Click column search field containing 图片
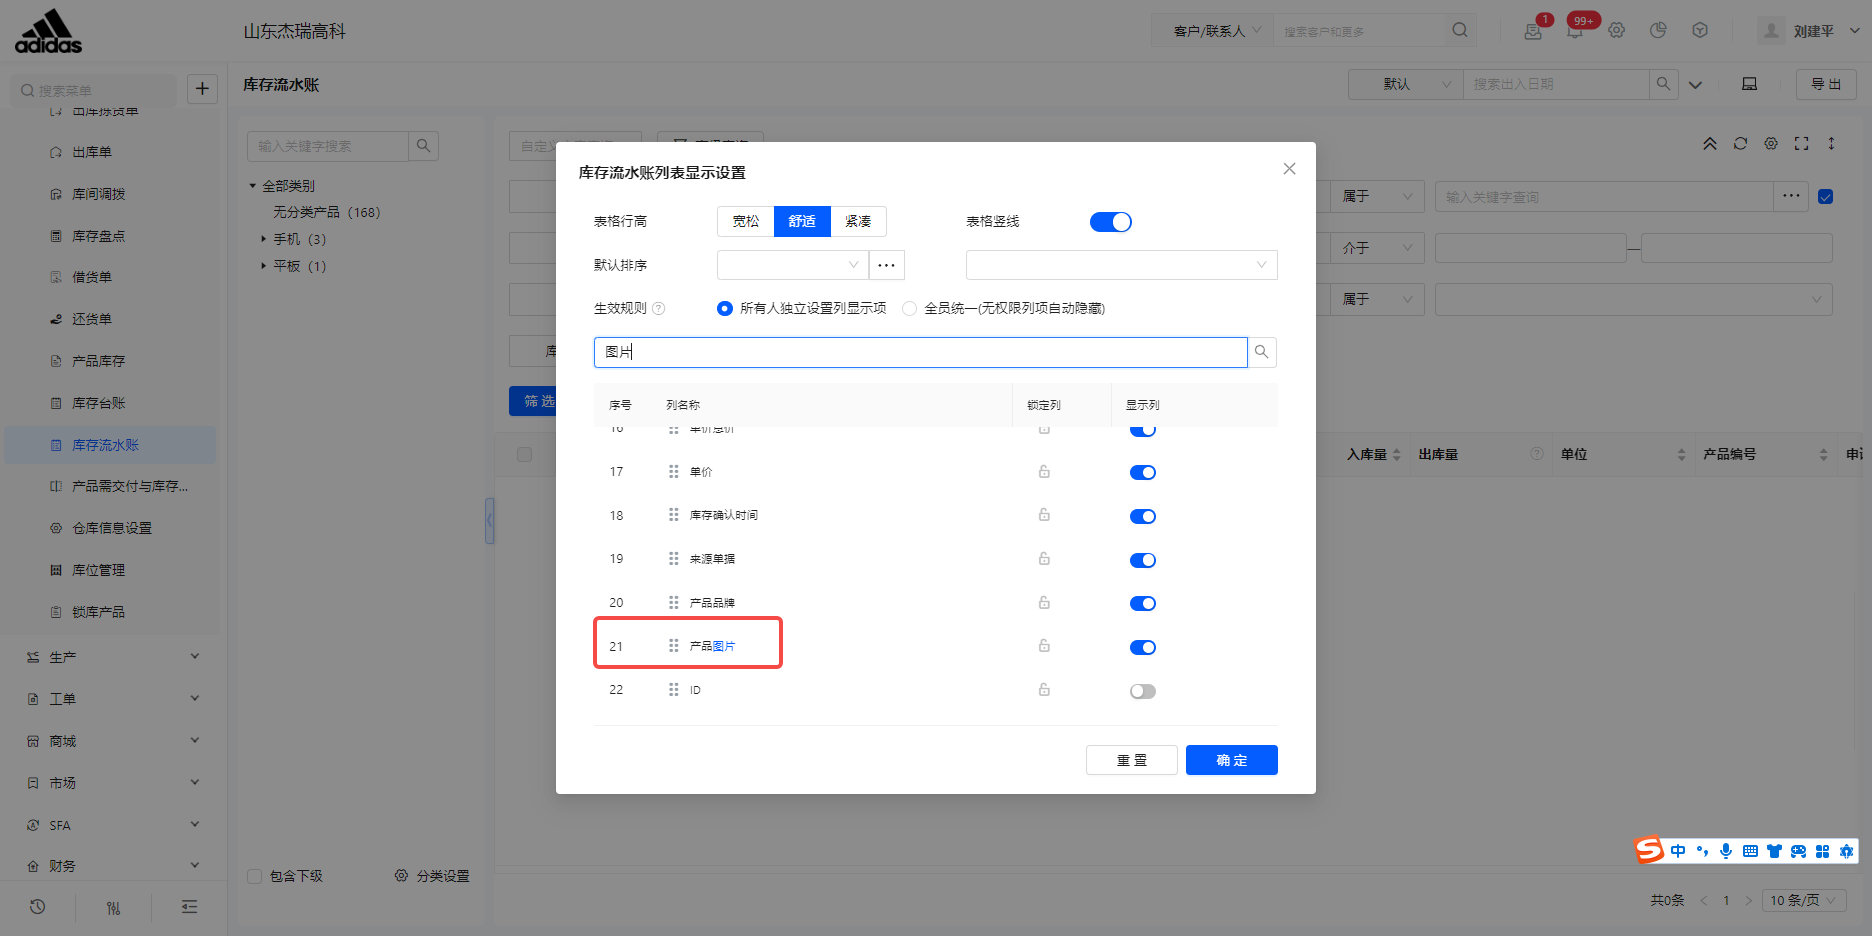 tap(920, 352)
